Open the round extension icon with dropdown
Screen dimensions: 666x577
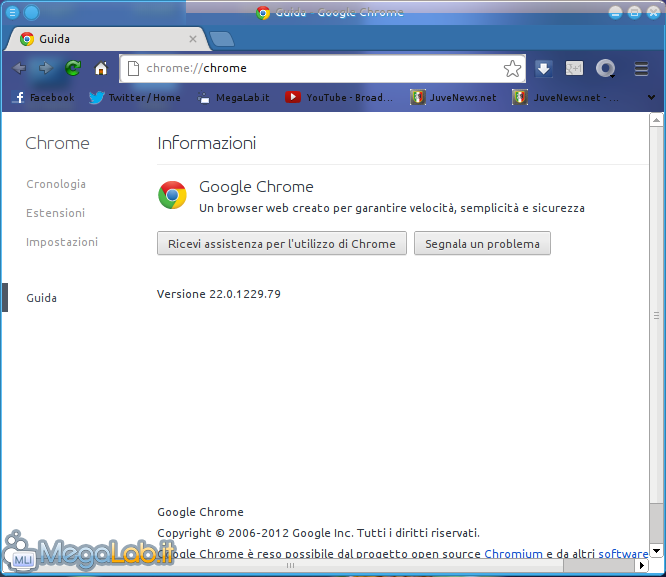coord(605,68)
